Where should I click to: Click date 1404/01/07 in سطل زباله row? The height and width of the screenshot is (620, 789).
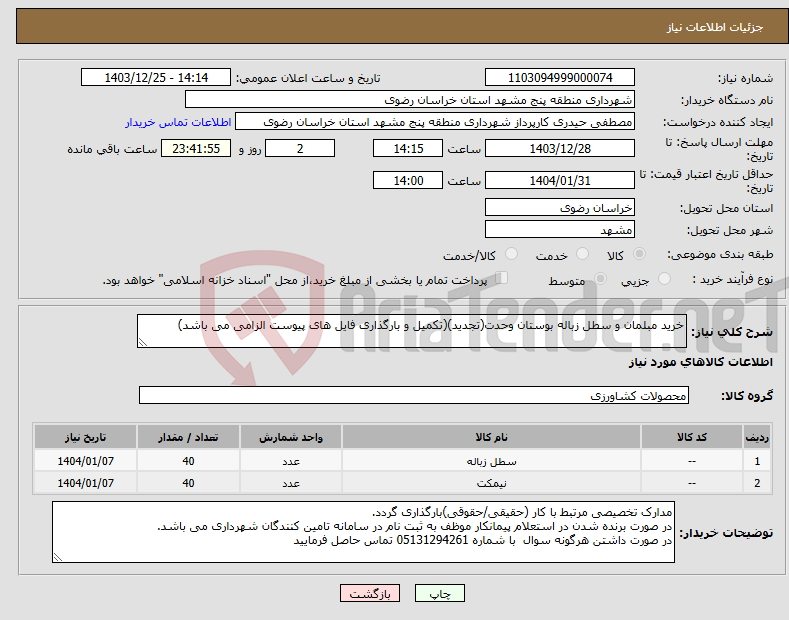tap(86, 460)
